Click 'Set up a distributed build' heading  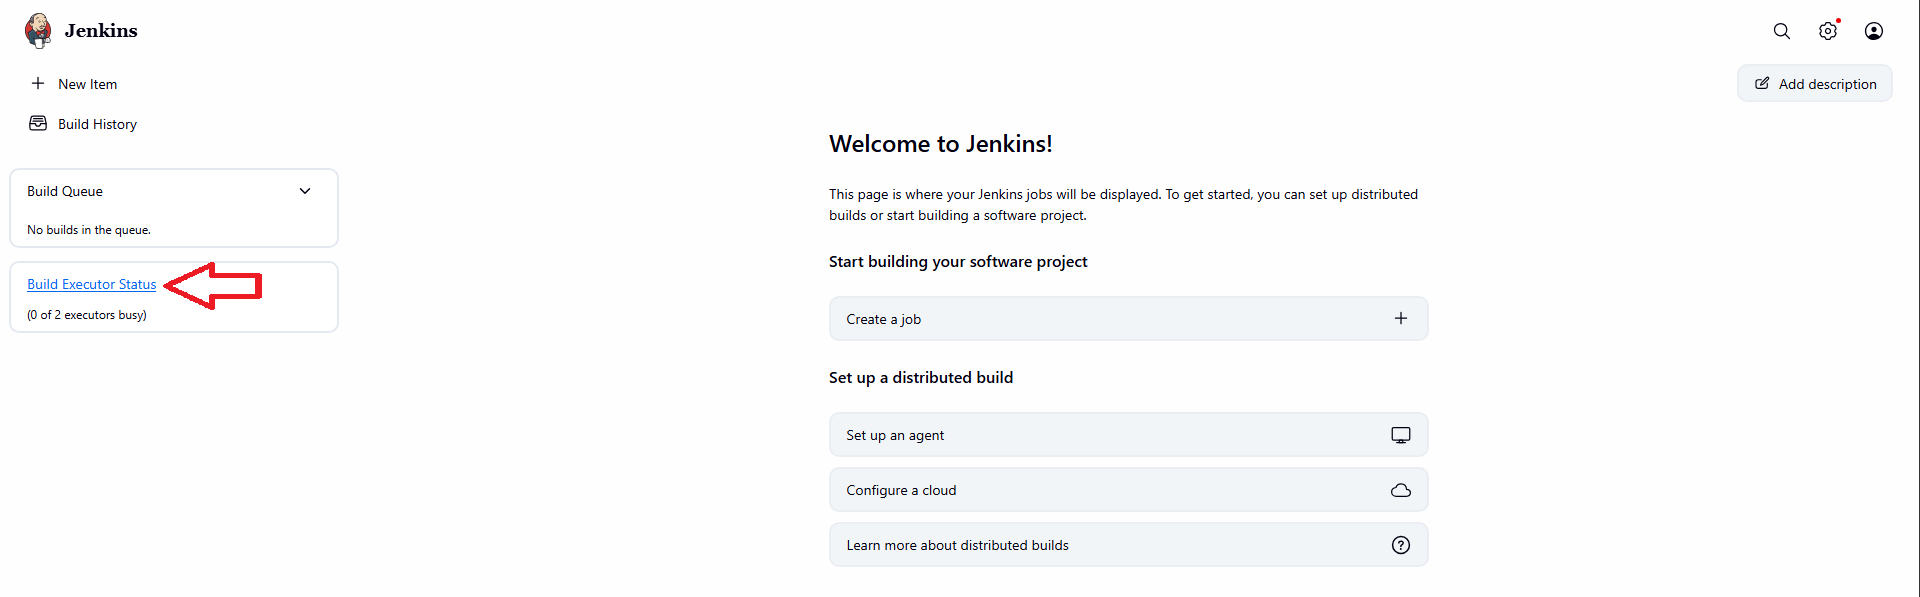[x=921, y=377]
